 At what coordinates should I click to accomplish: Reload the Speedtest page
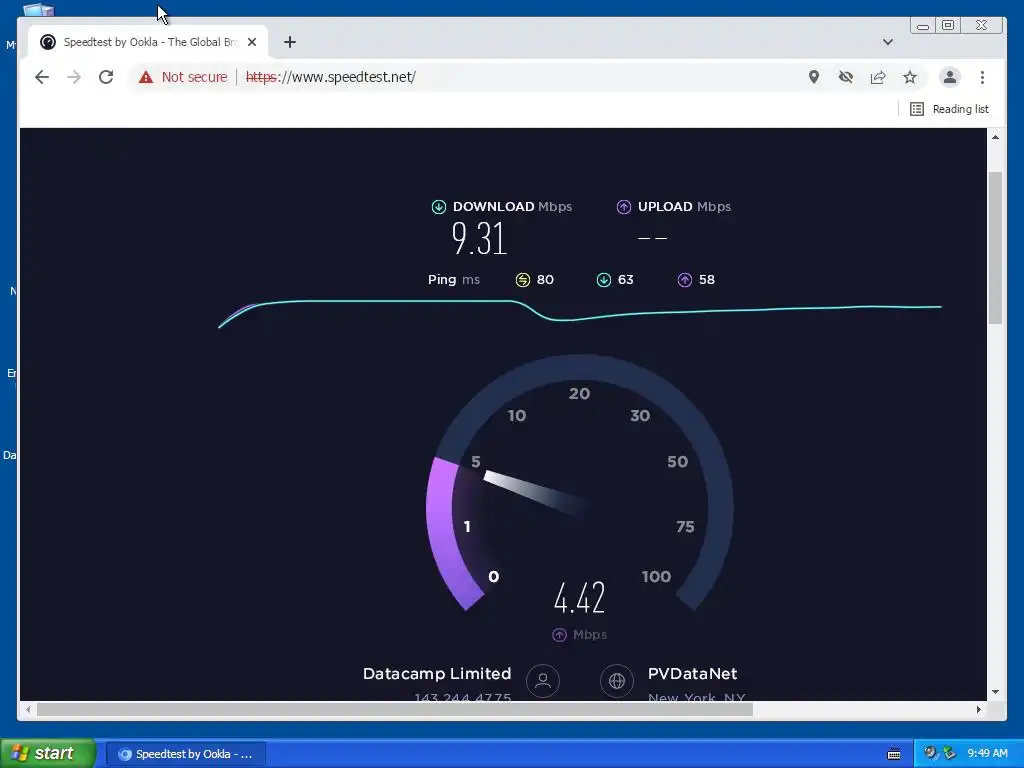point(106,77)
